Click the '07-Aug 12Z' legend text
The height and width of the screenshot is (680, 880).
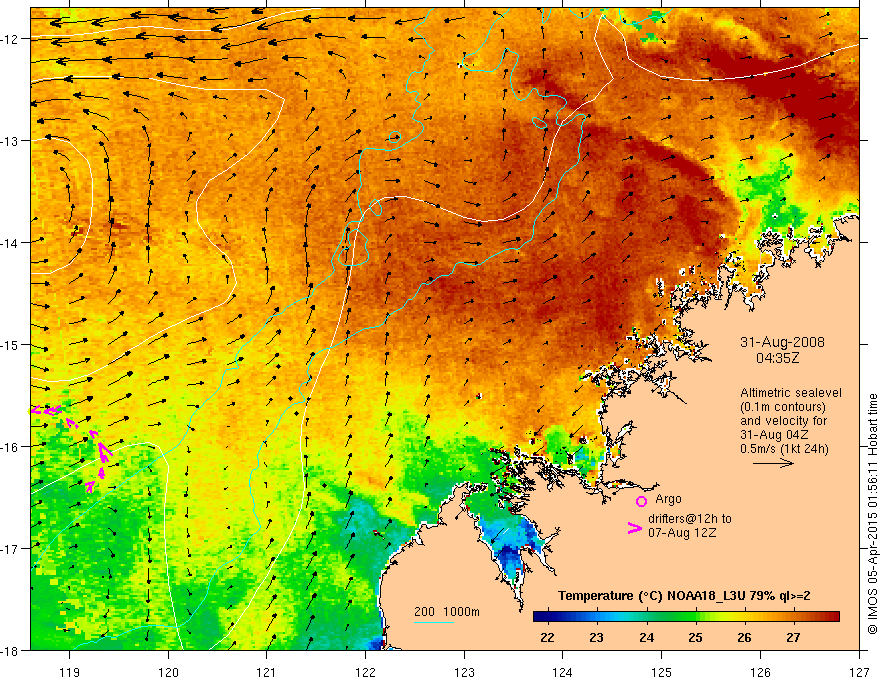(x=682, y=533)
